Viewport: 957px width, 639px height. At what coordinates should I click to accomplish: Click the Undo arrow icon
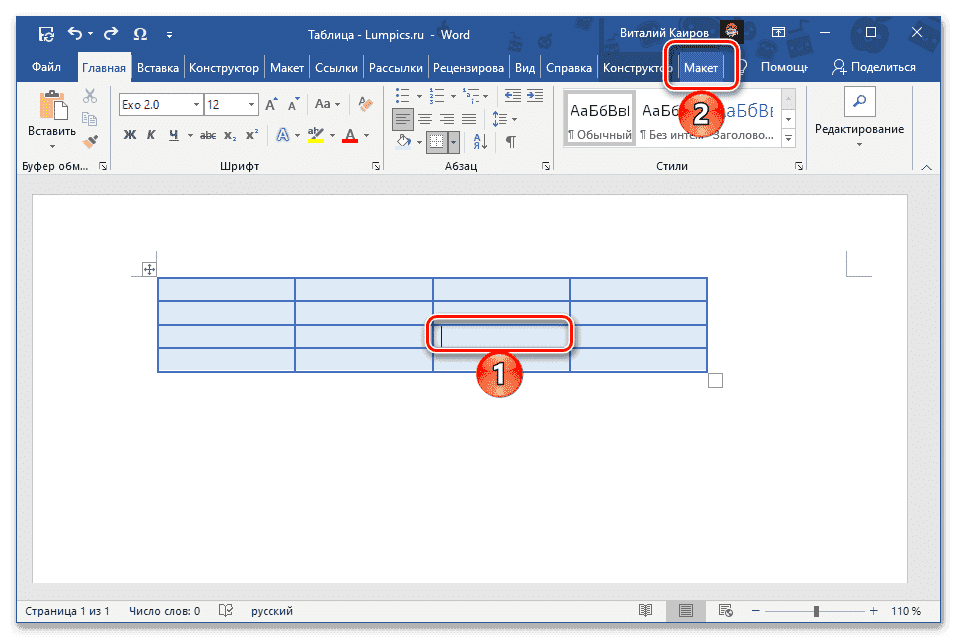(76, 35)
